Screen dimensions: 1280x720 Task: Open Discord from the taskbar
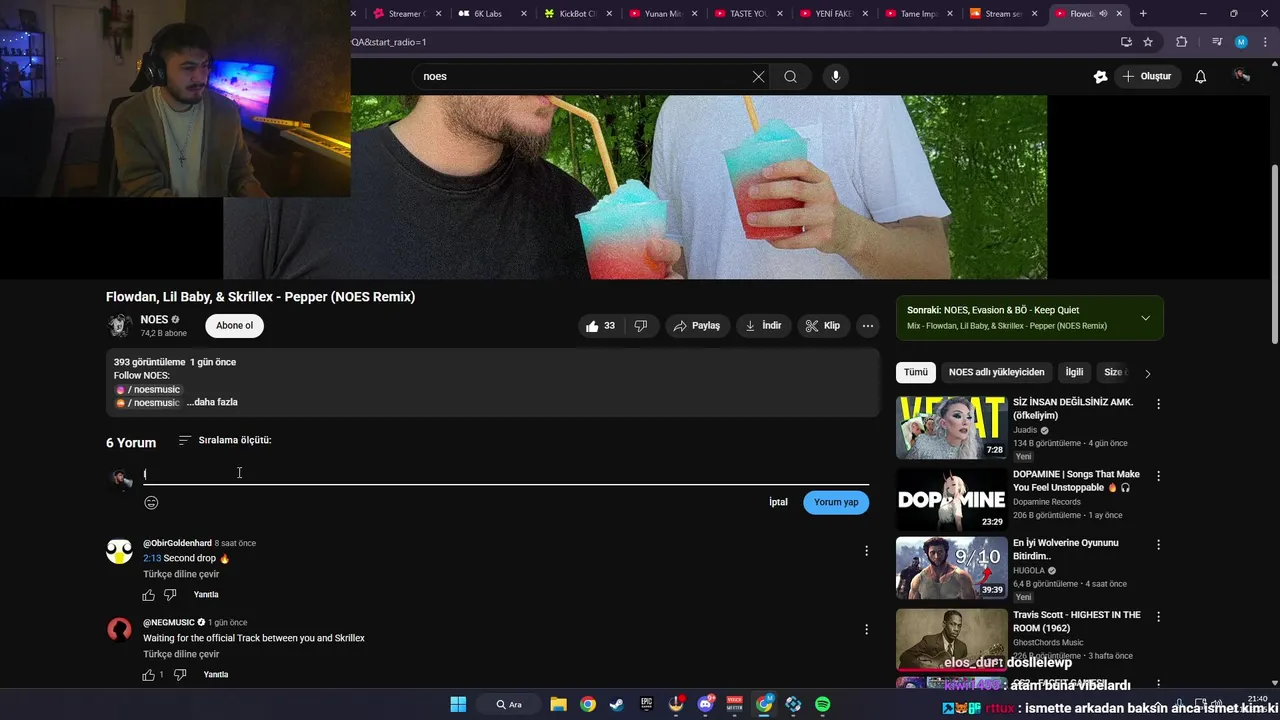click(x=706, y=704)
